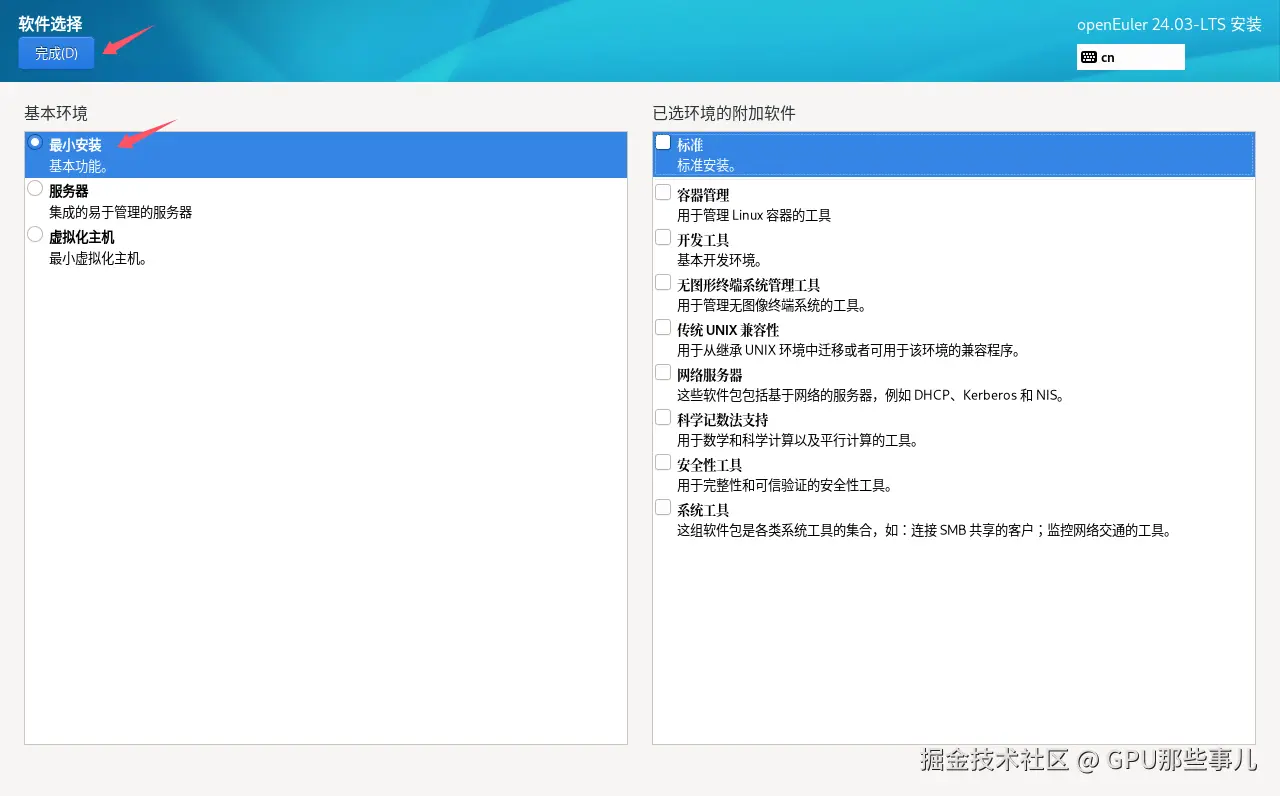The height and width of the screenshot is (796, 1280).
Task: Check the 容器管理 software option
Action: [x=663, y=191]
